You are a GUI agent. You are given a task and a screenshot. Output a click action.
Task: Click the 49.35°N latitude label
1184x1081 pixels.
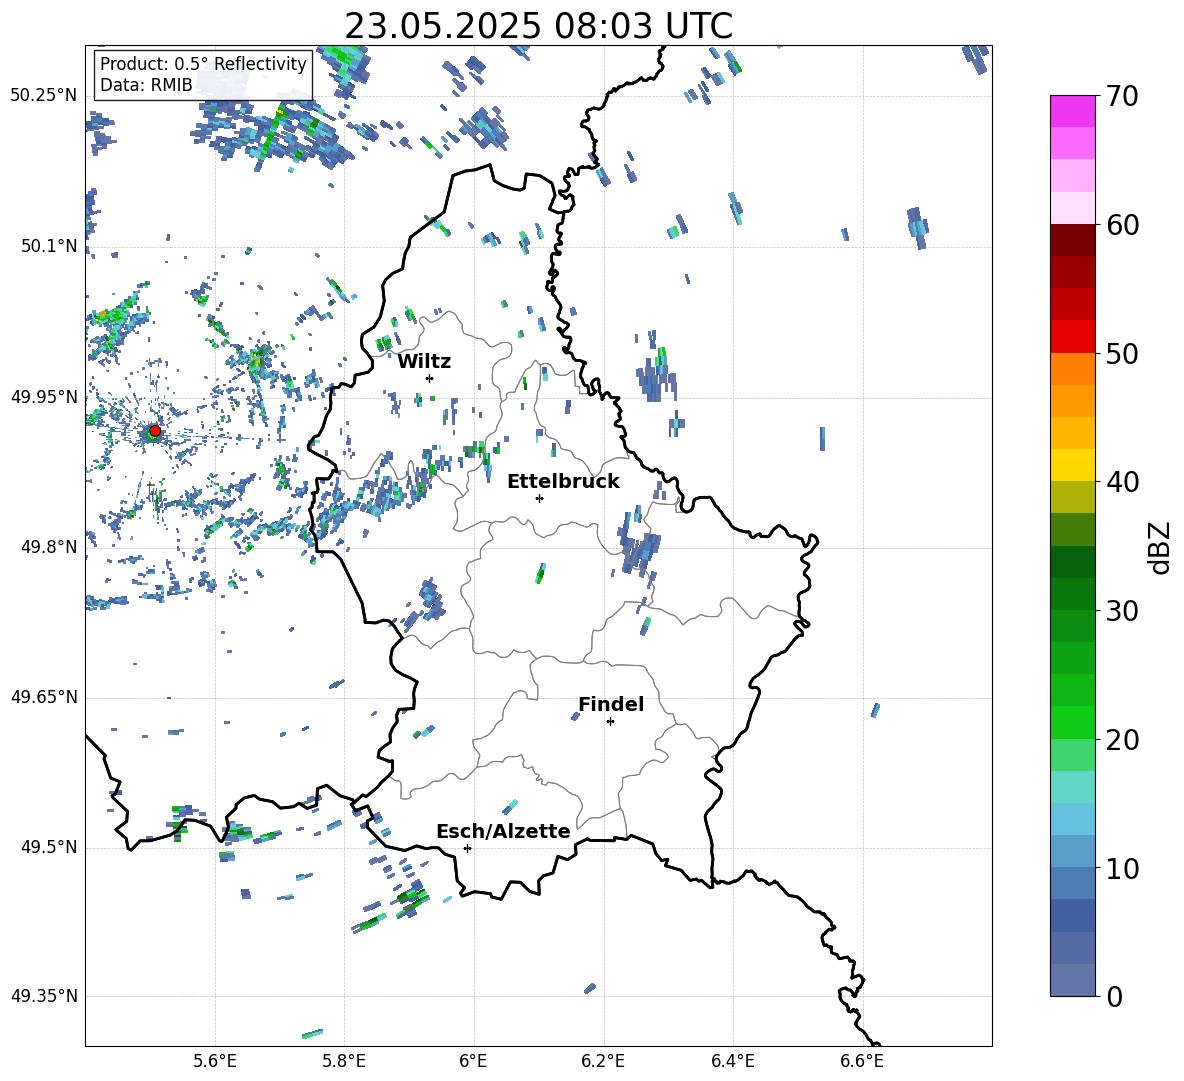click(x=44, y=996)
